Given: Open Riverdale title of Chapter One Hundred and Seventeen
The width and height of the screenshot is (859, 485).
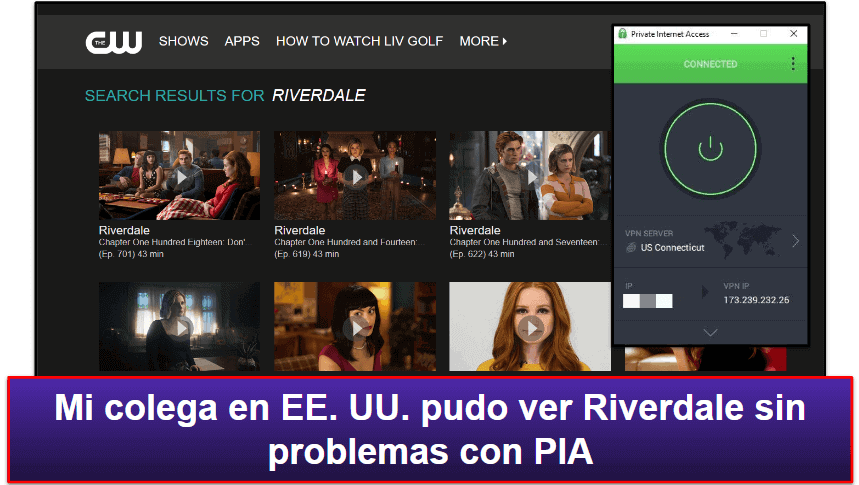Looking at the screenshot, I should pos(475,230).
